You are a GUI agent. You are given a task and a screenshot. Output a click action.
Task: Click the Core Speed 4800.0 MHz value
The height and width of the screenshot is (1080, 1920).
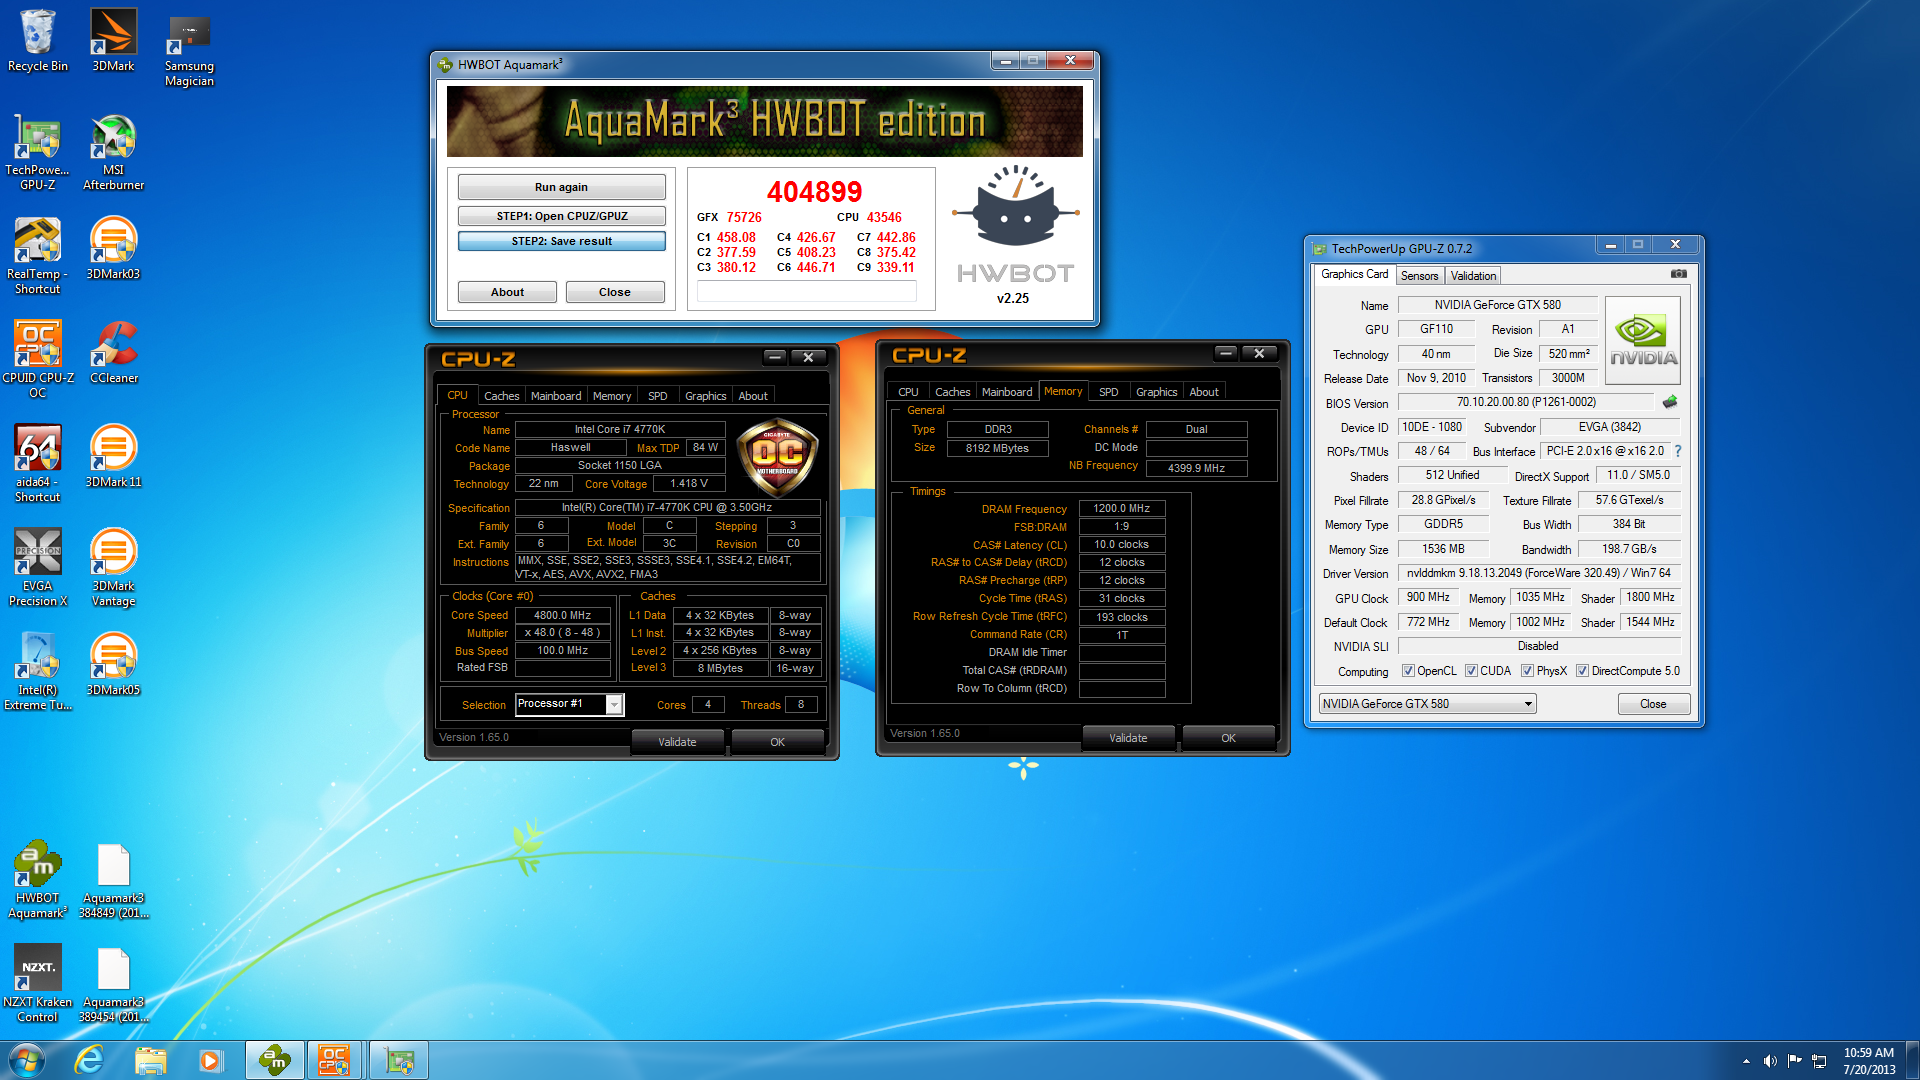pos(562,615)
